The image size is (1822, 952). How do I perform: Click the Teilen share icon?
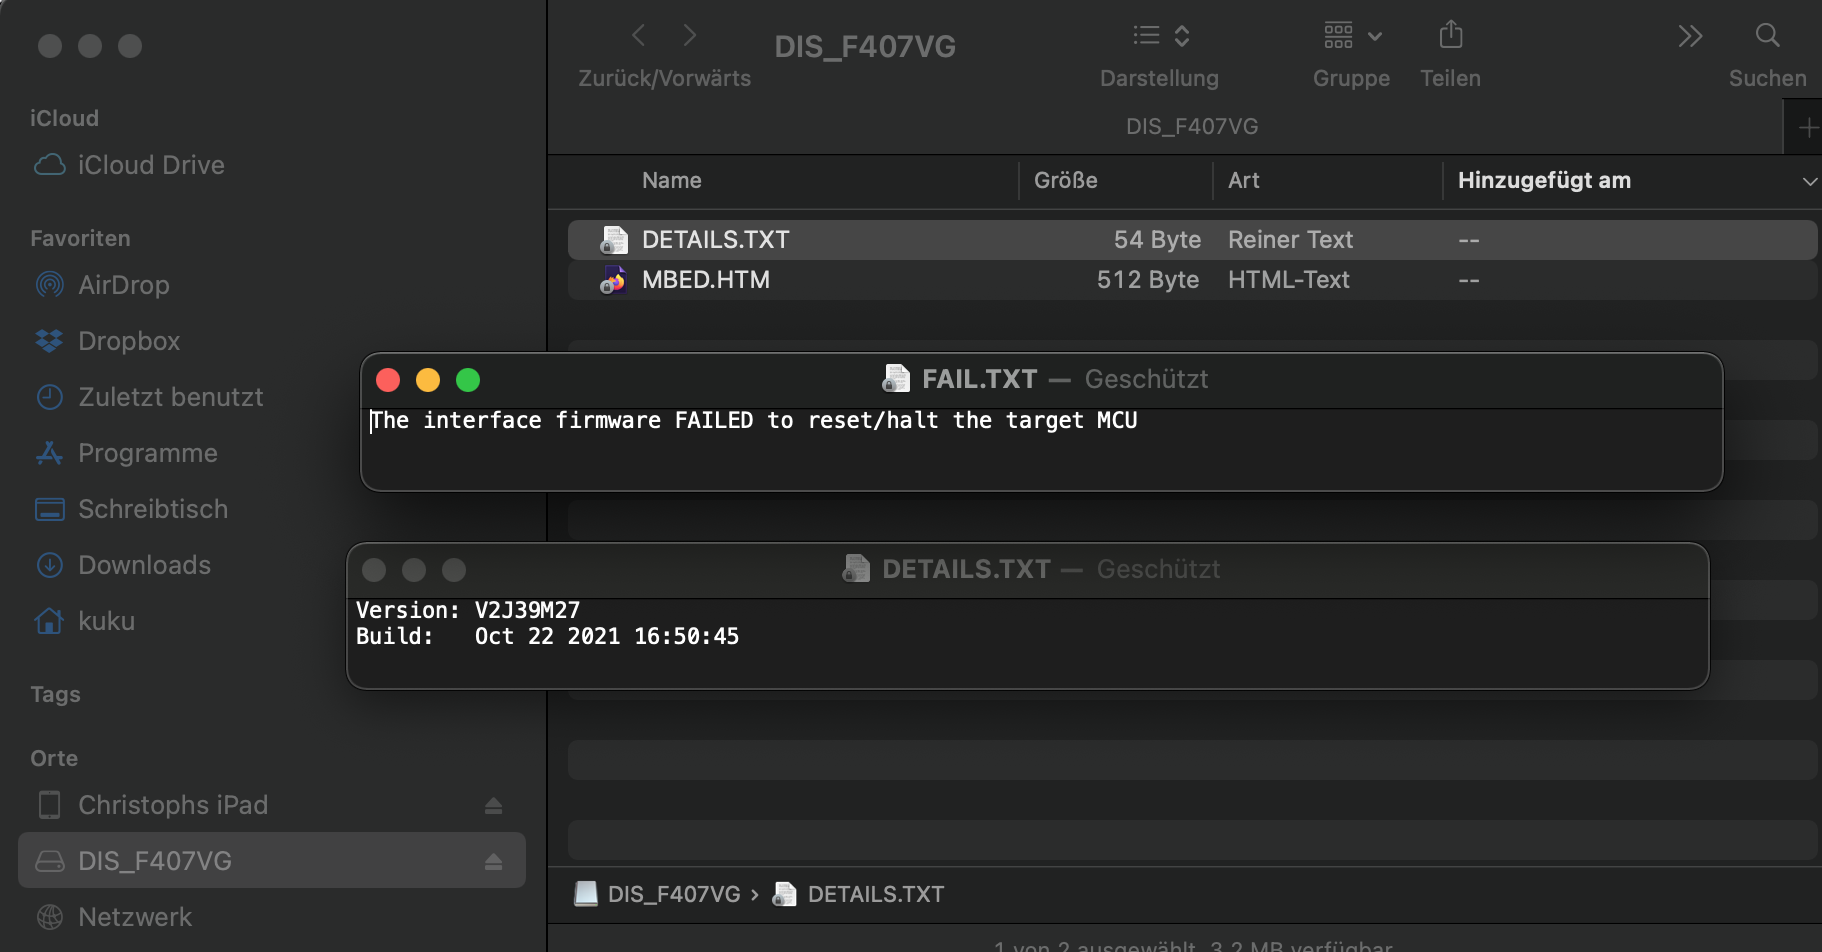click(1451, 35)
